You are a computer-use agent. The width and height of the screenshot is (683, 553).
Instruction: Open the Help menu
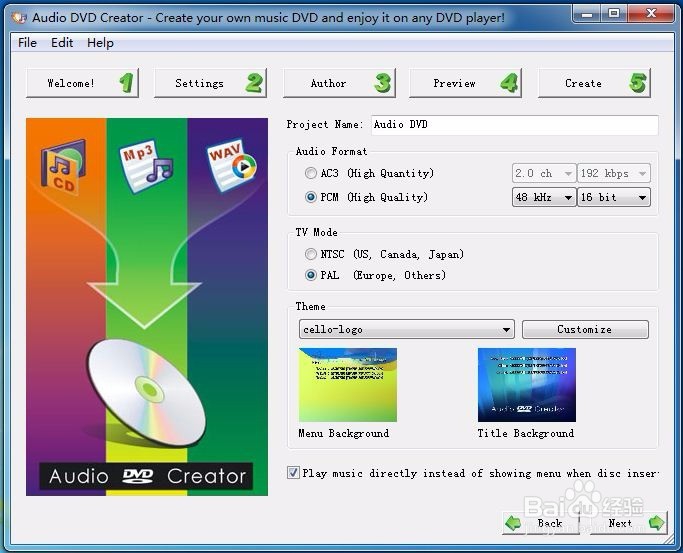[x=100, y=43]
